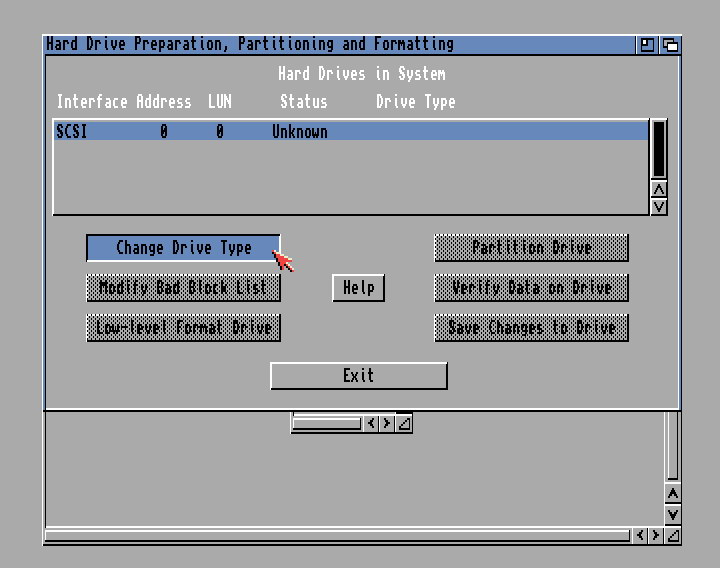
Task: Click the bottom-right window resize gadget
Action: tap(673, 535)
